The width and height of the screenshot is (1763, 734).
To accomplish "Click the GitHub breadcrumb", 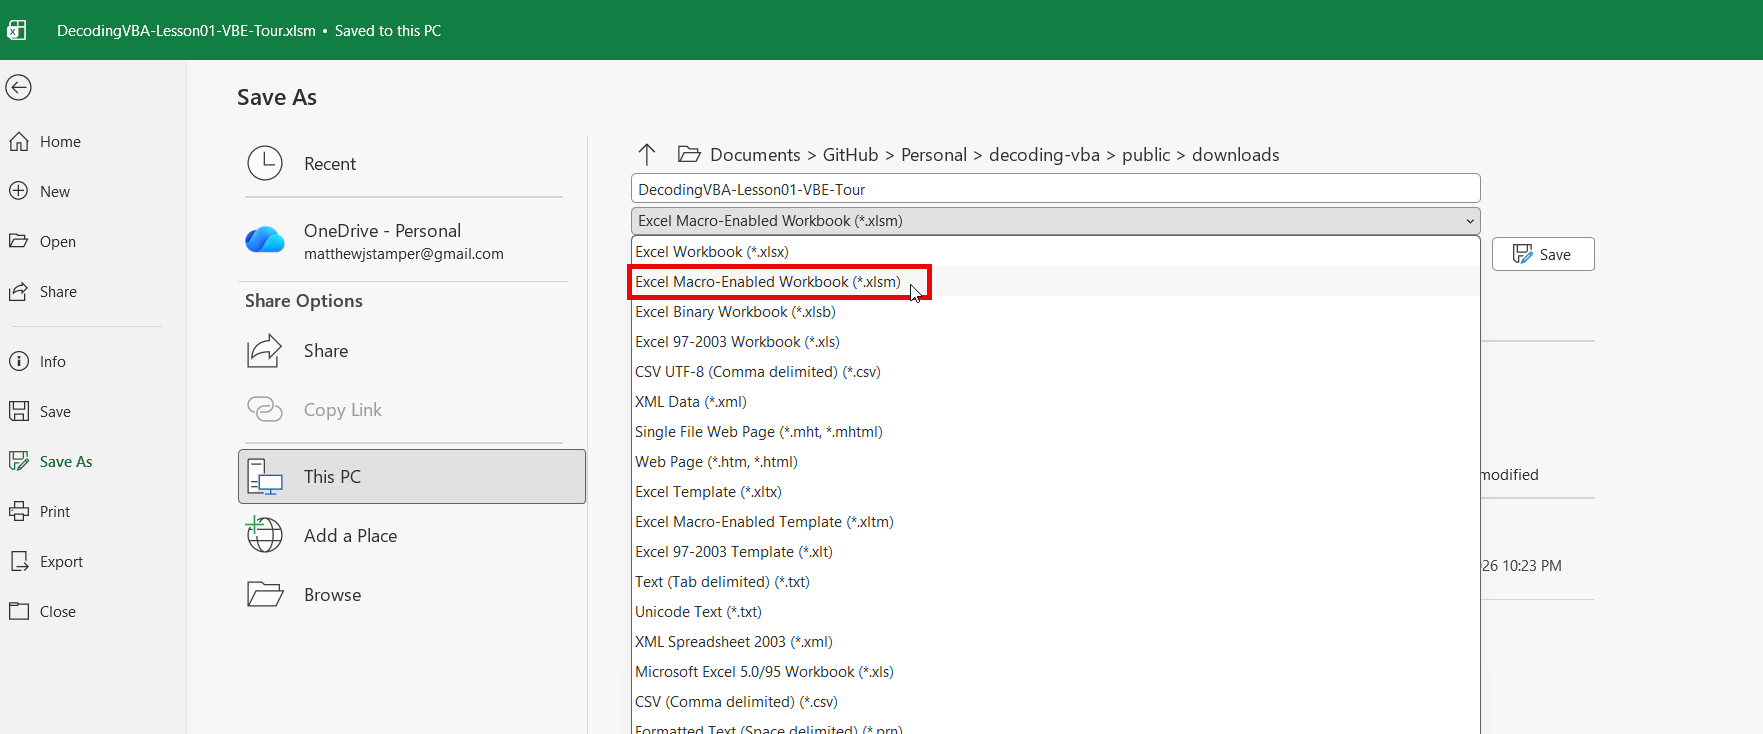I will coord(850,155).
